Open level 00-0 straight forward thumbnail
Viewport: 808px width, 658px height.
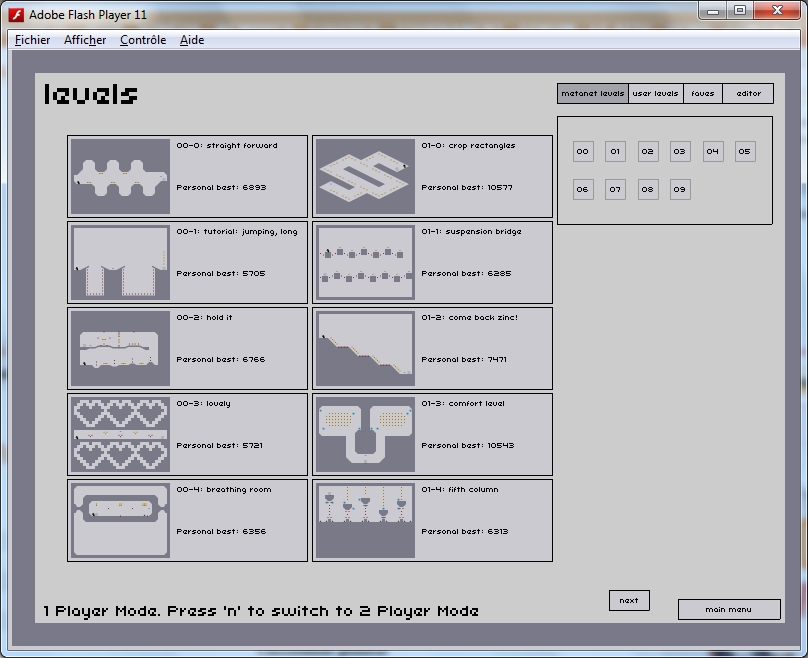pyautogui.click(x=120, y=176)
